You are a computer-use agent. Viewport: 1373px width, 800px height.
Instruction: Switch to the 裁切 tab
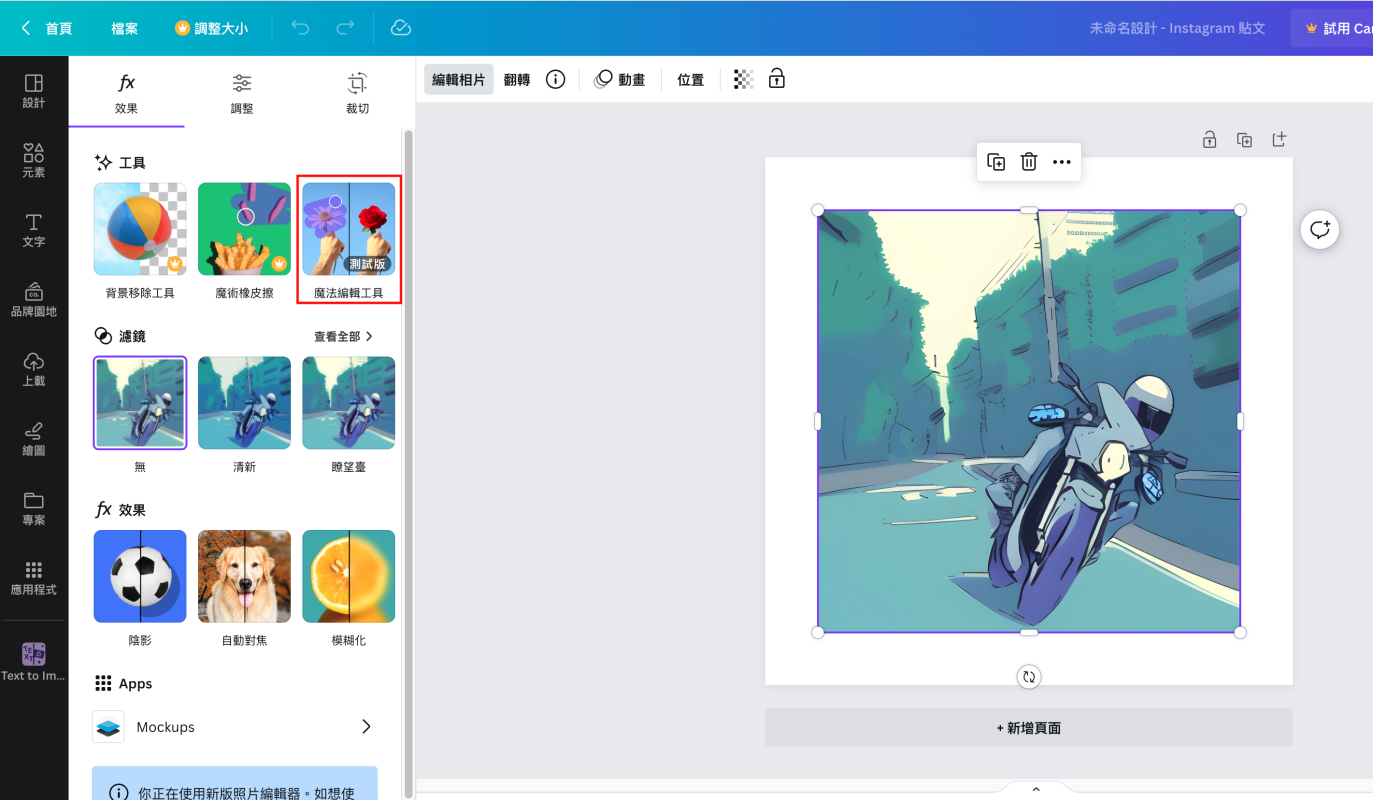[357, 93]
